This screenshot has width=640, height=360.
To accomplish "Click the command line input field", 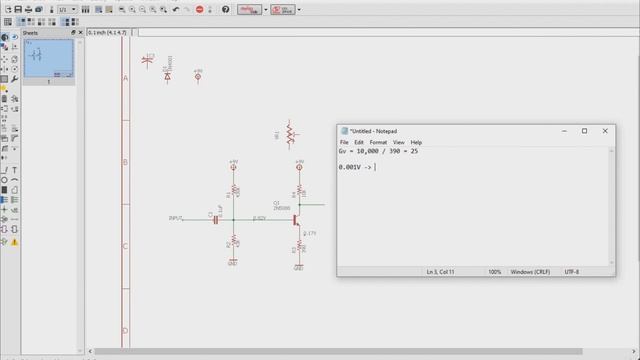I will point(388,32).
